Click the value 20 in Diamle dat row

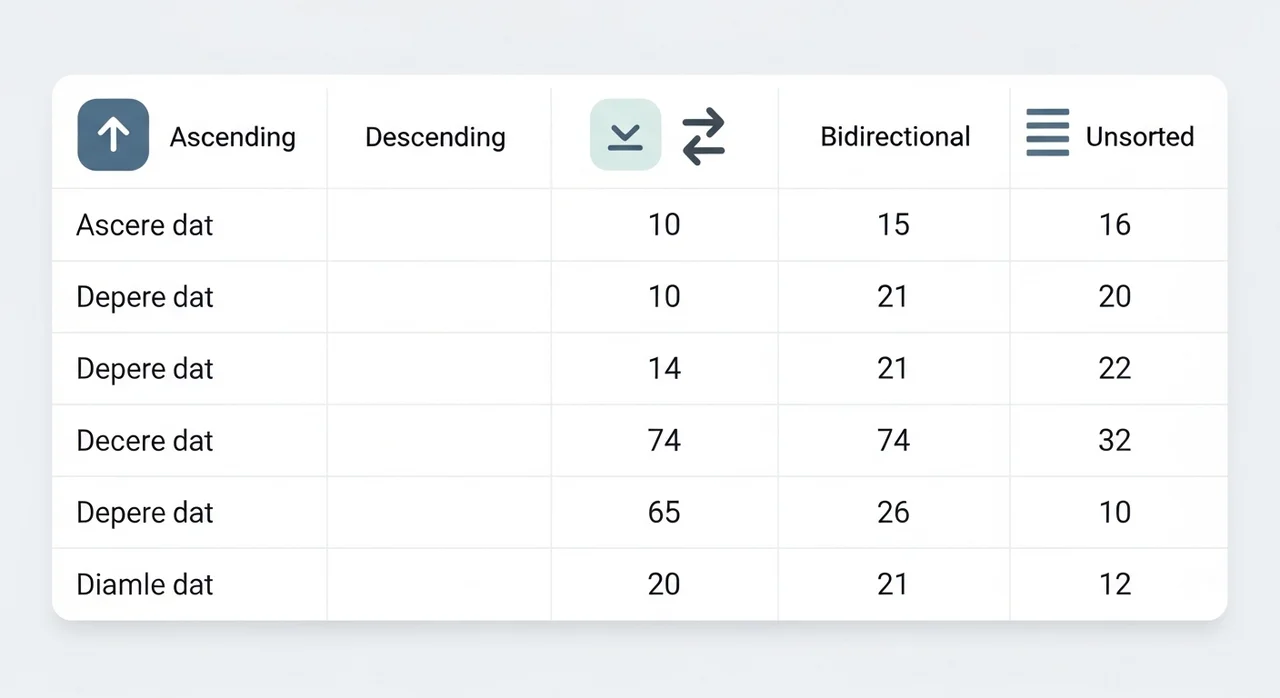664,584
